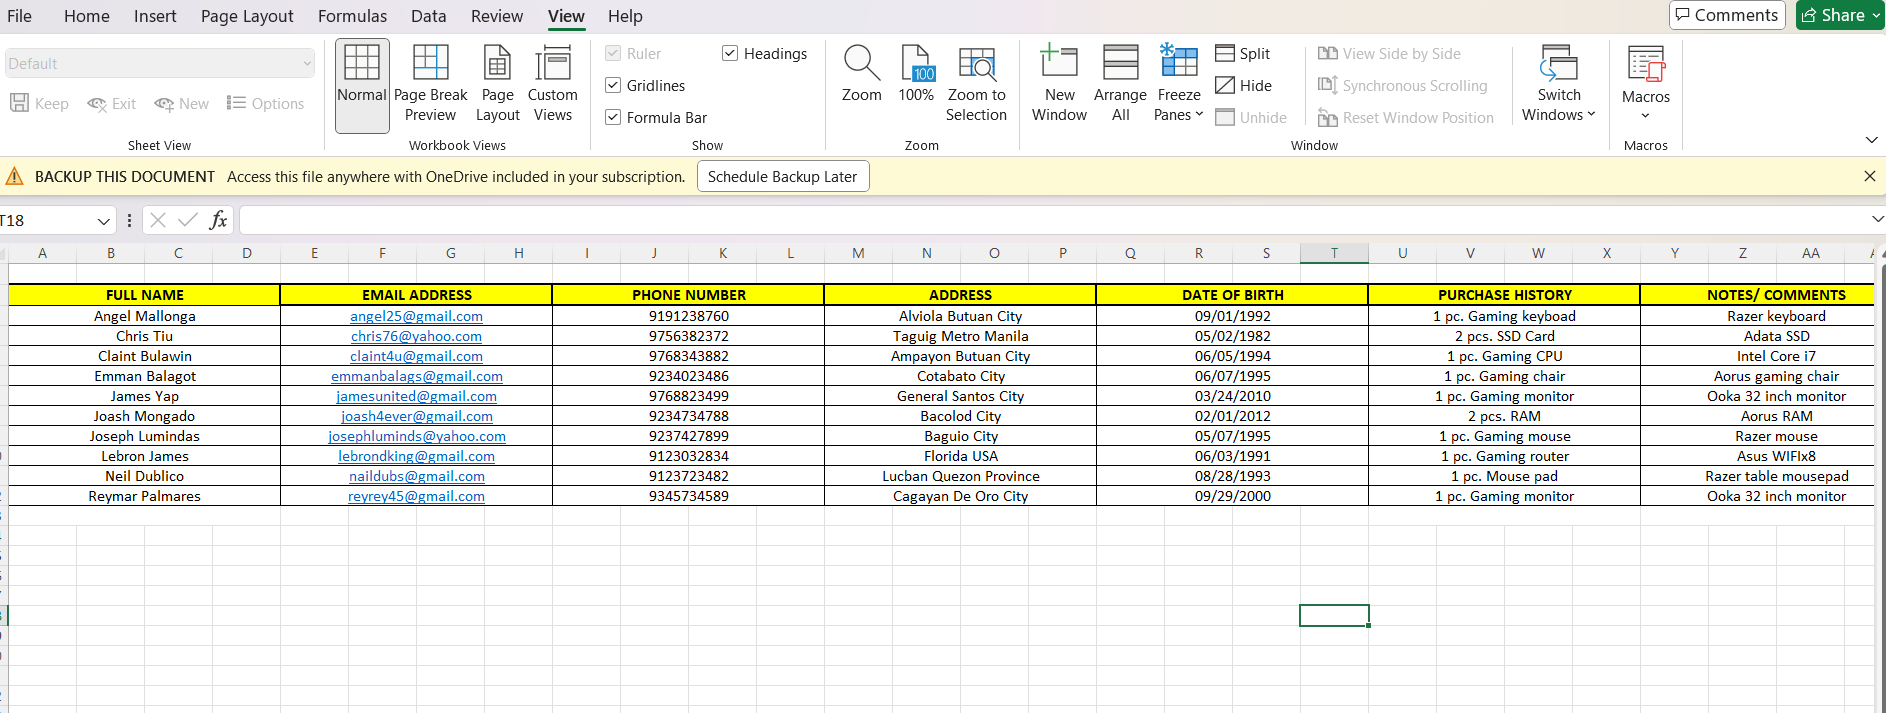Select the cell 'Cagayan De Oro City'
This screenshot has height=713, width=1886.
click(960, 496)
